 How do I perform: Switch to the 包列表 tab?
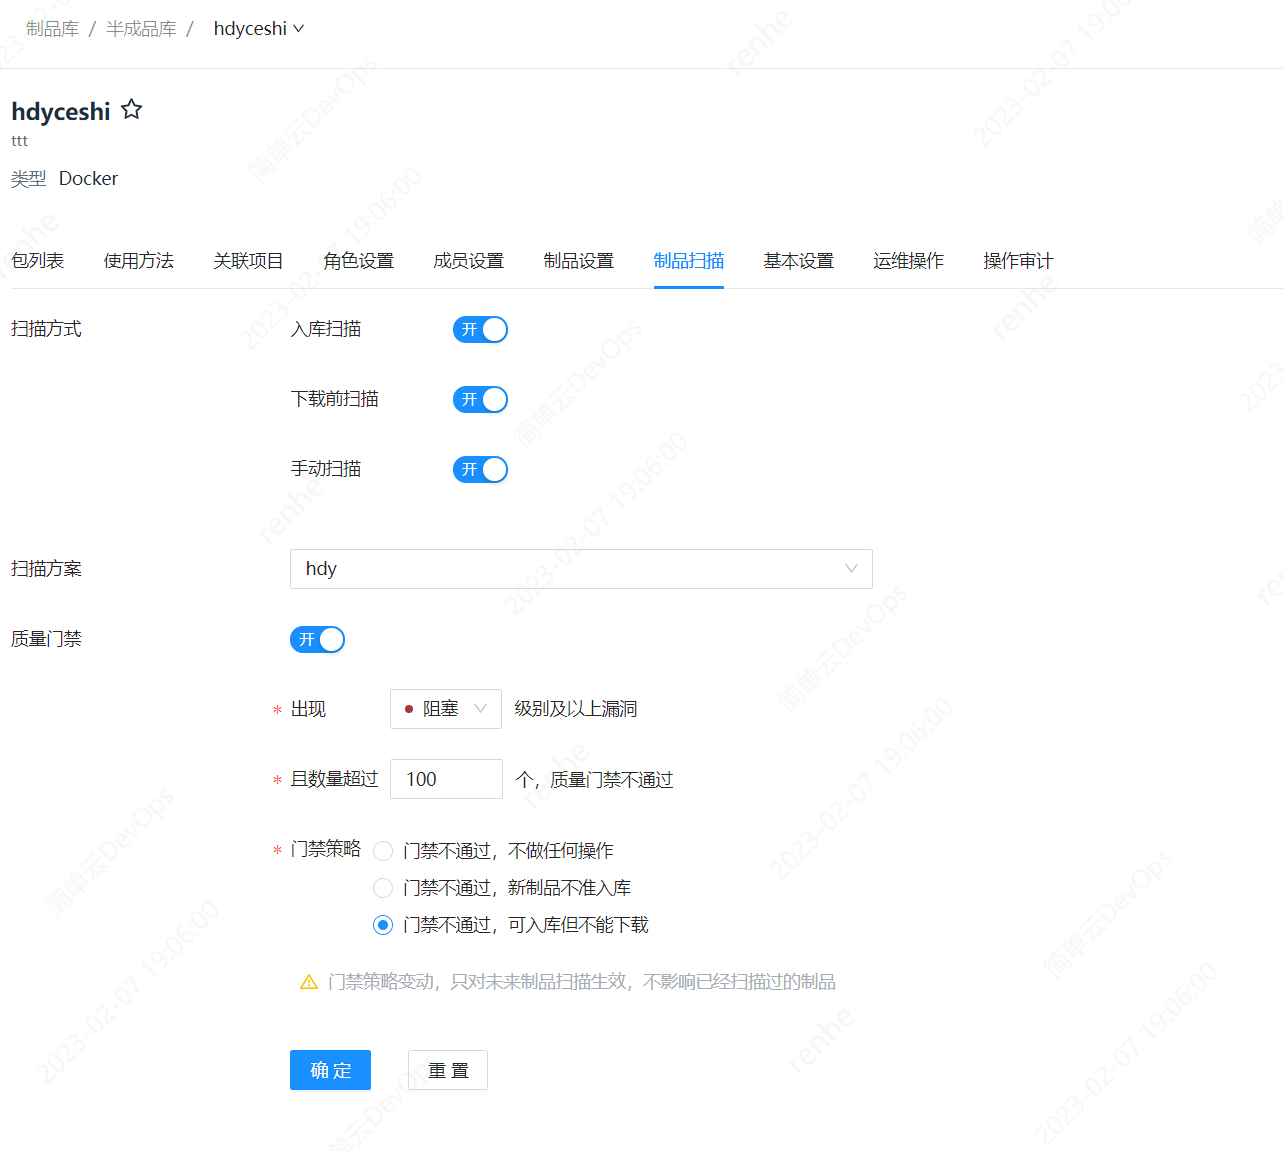[38, 261]
